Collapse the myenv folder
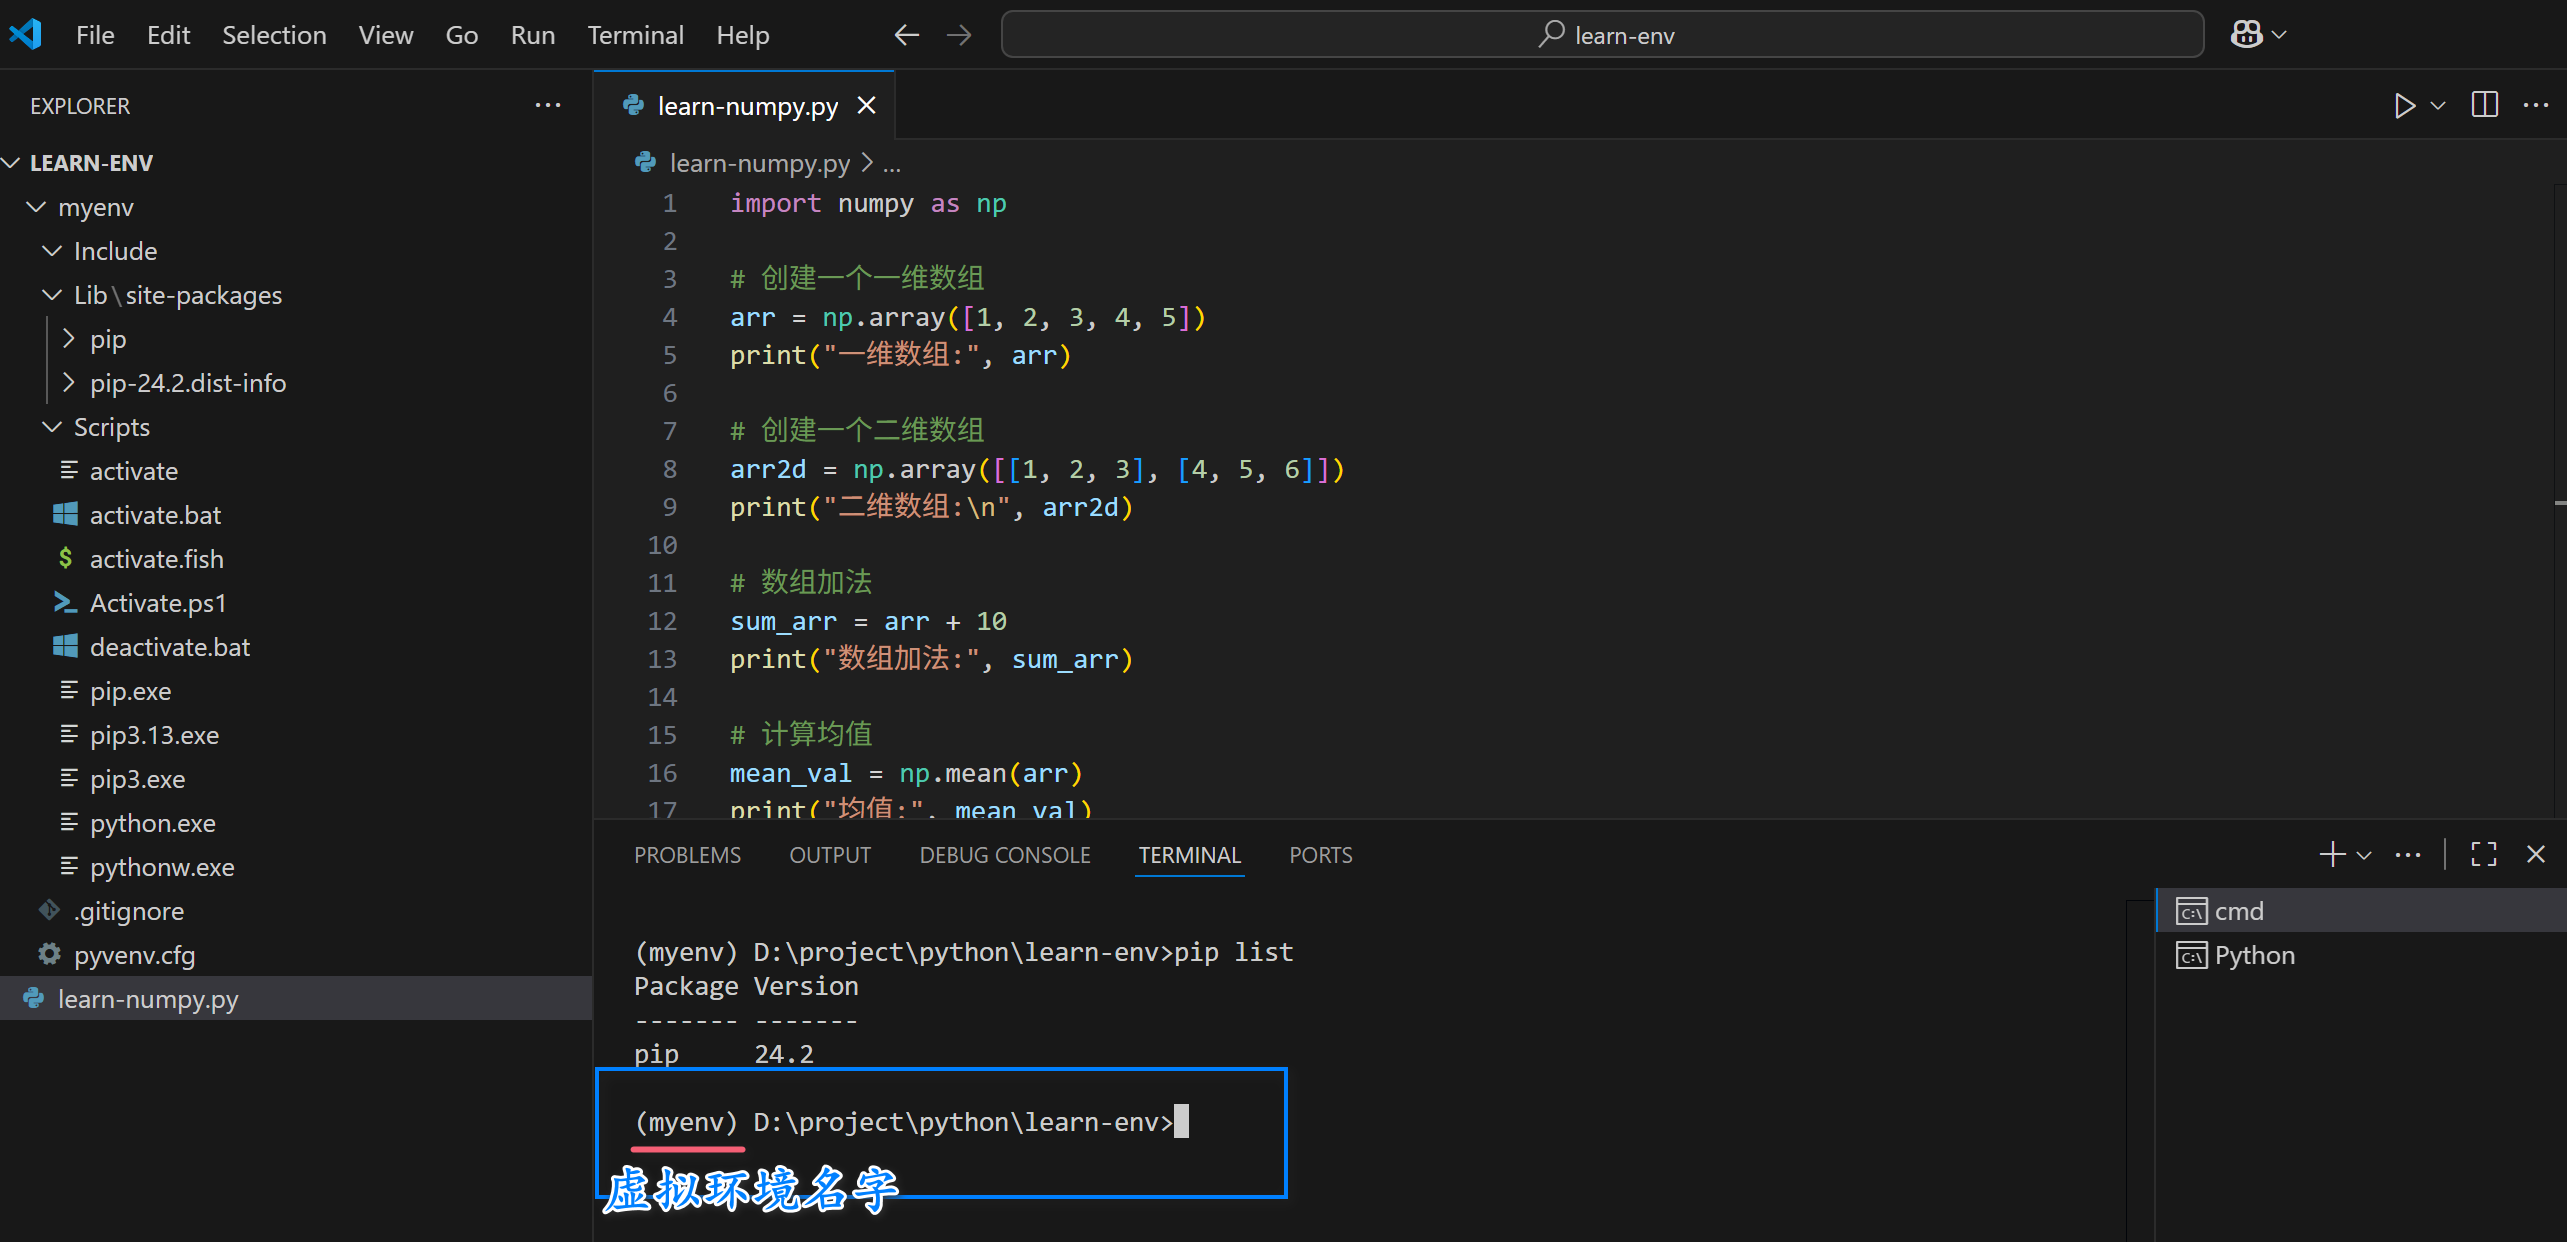This screenshot has width=2567, height=1242. 296,207
